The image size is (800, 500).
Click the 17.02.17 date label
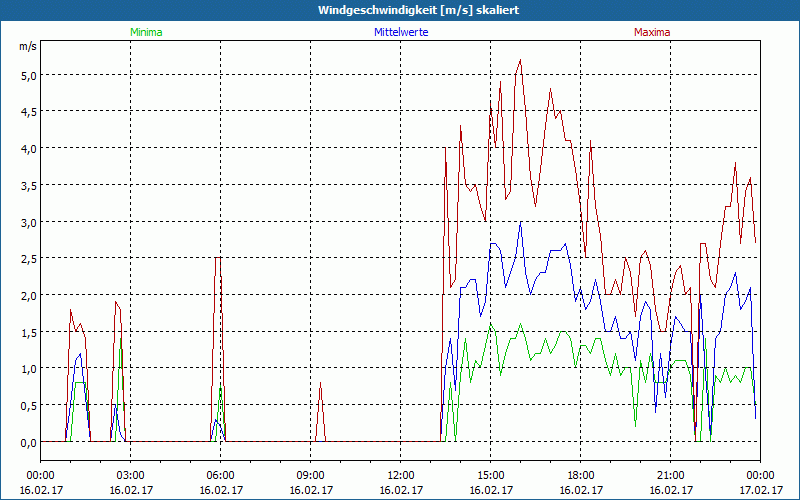761,490
